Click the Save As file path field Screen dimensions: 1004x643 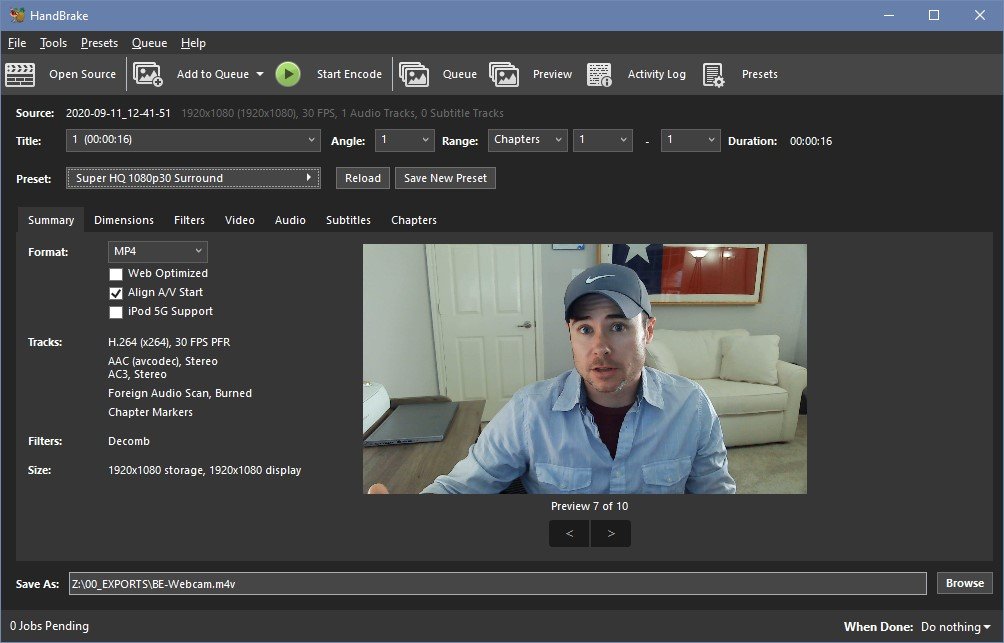[x=497, y=584]
